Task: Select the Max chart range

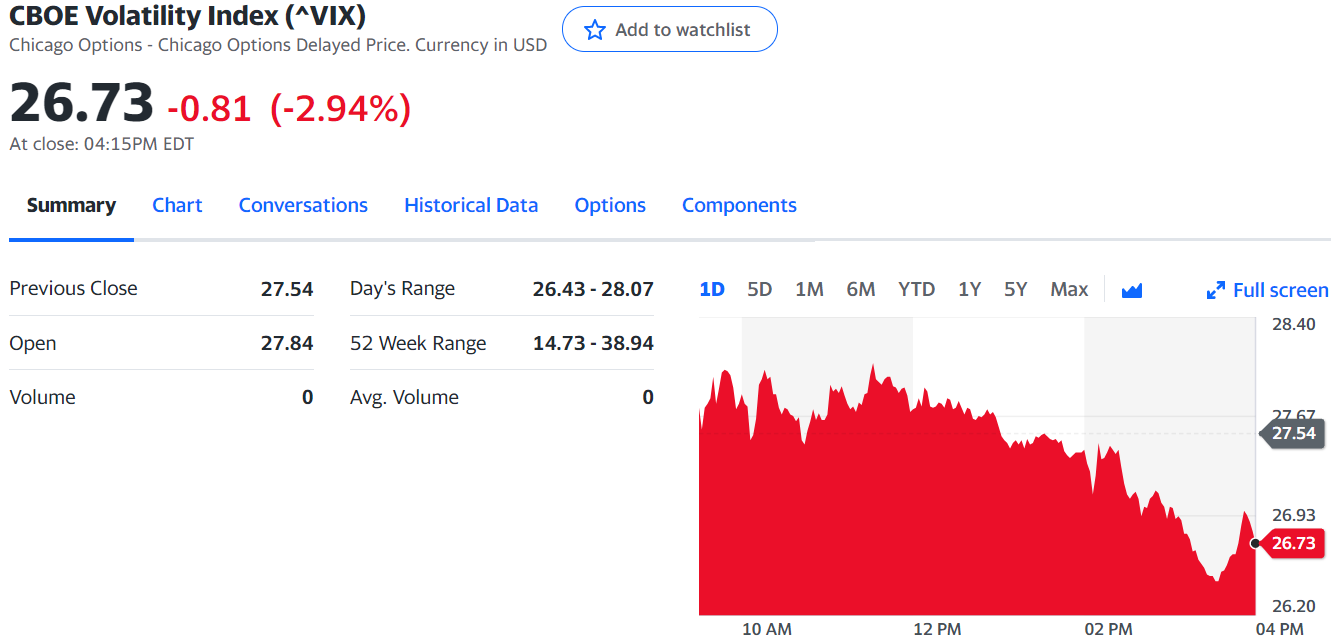Action: click(1069, 289)
